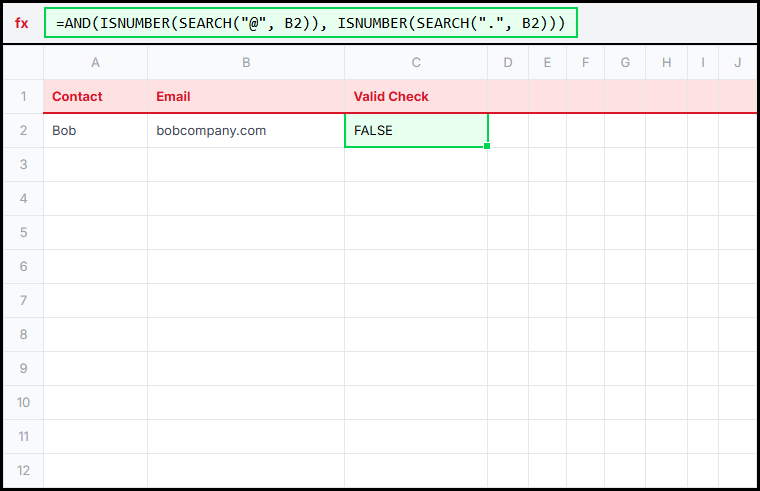This screenshot has height=491, width=760.
Task: Select column J via its header
Action: 737,63
